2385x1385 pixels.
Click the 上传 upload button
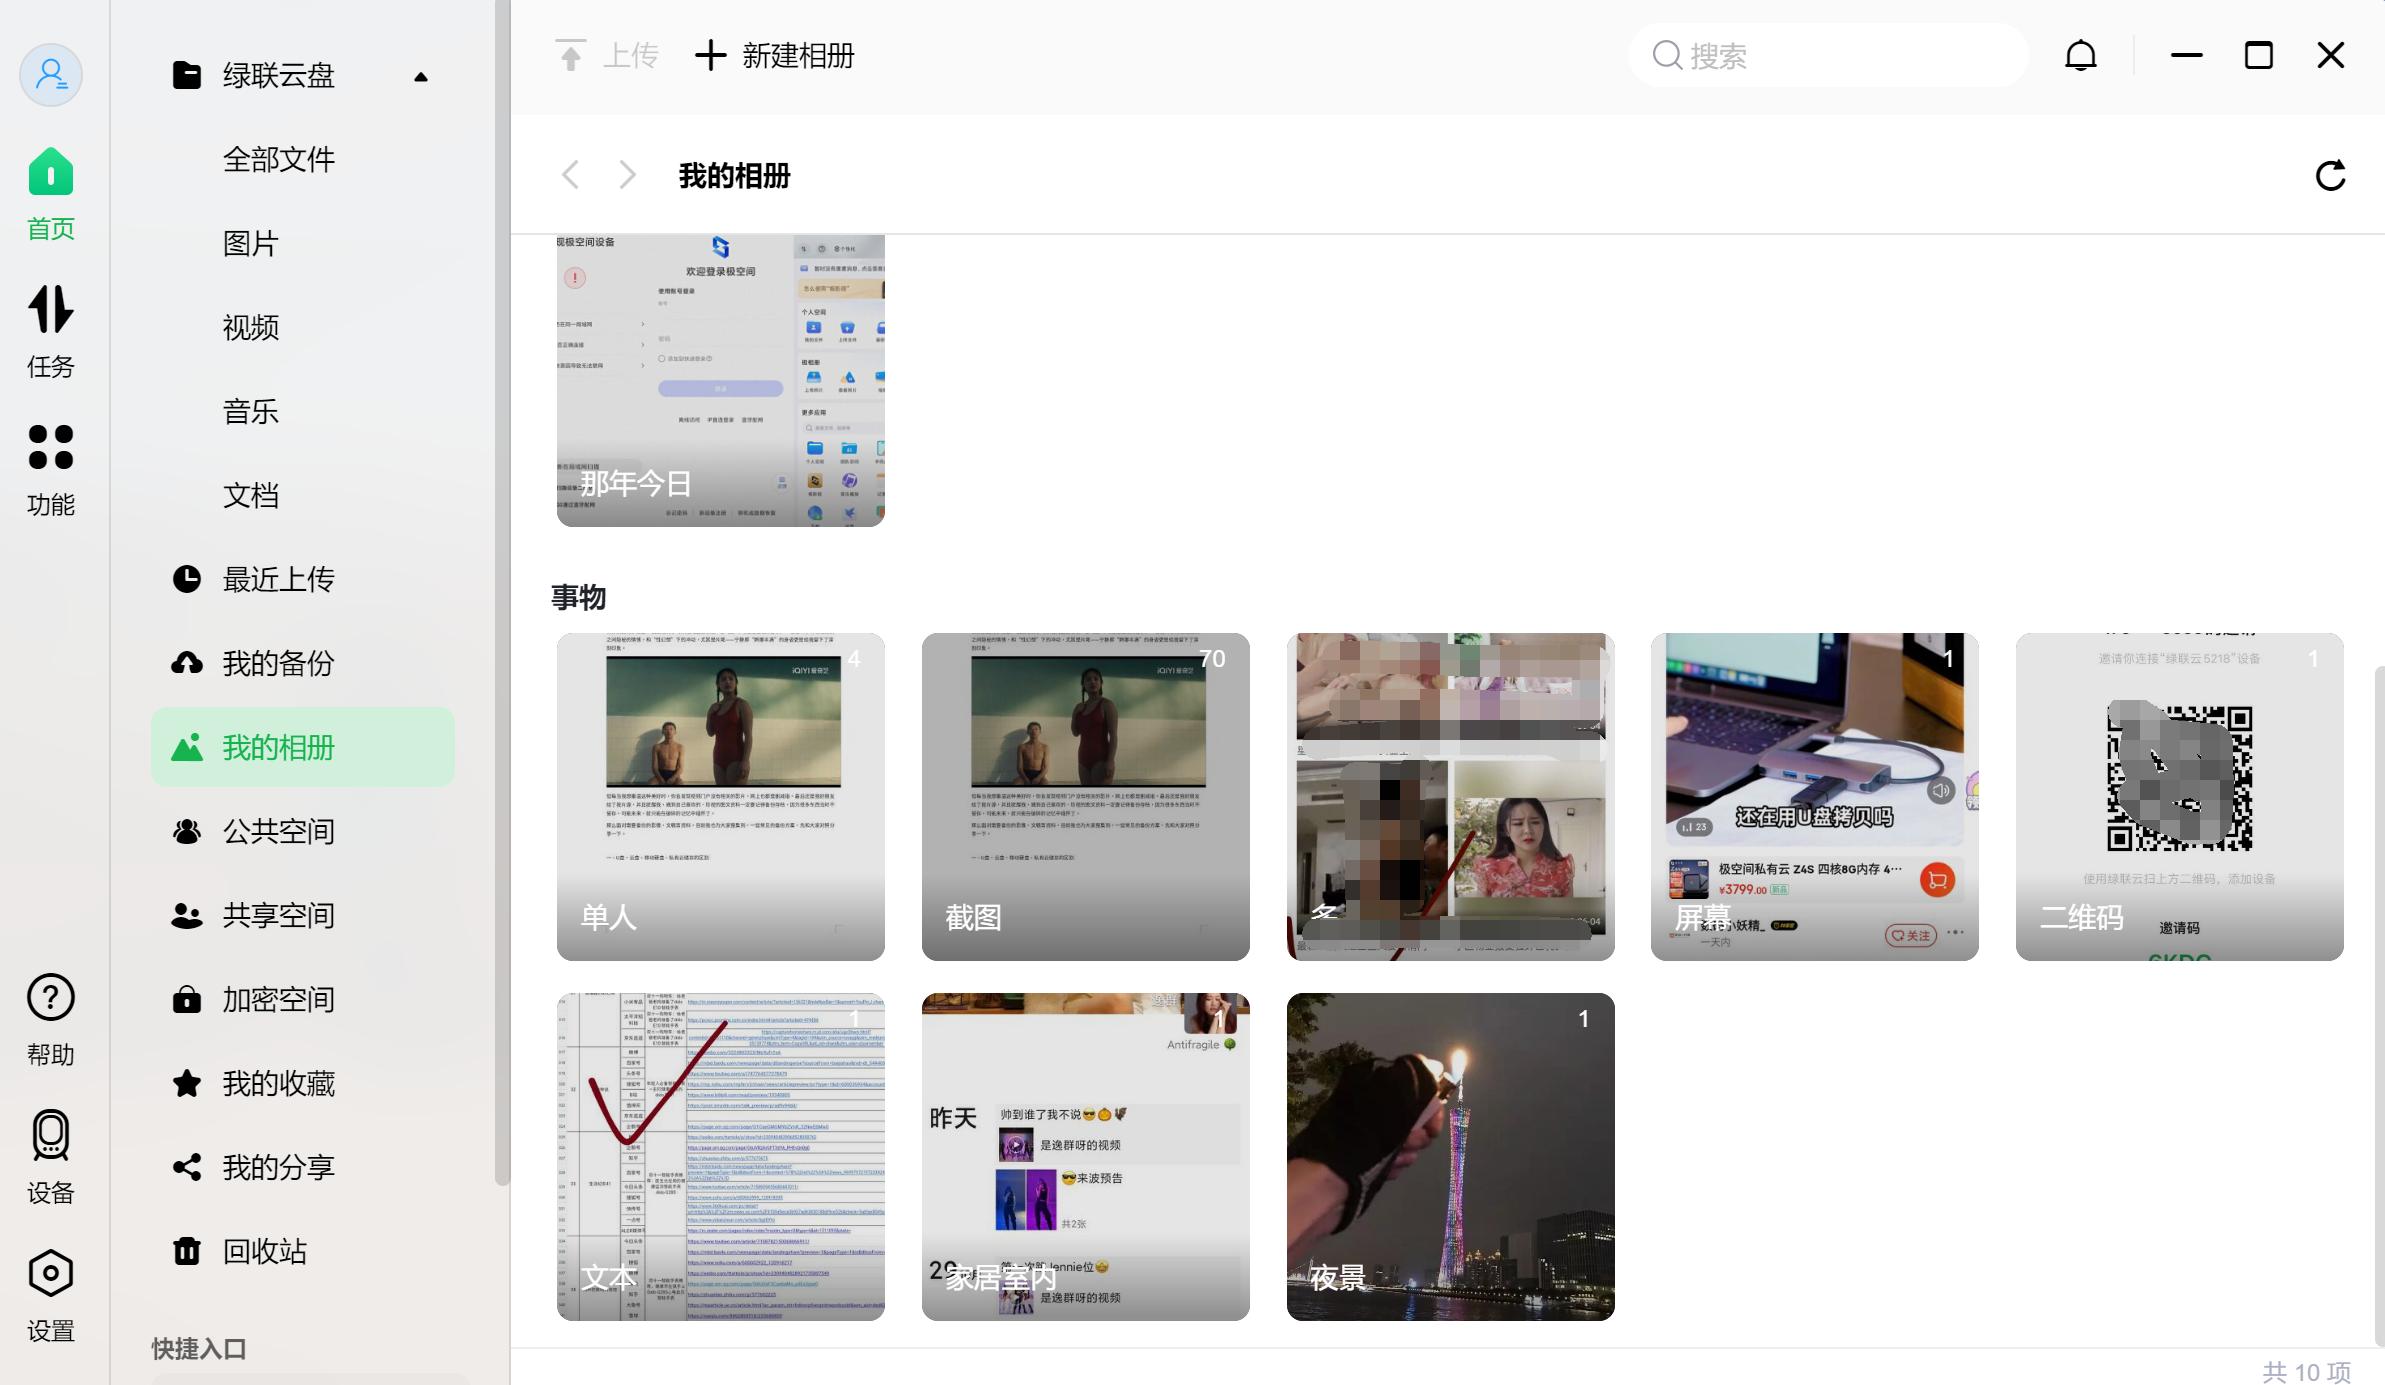(x=605, y=55)
